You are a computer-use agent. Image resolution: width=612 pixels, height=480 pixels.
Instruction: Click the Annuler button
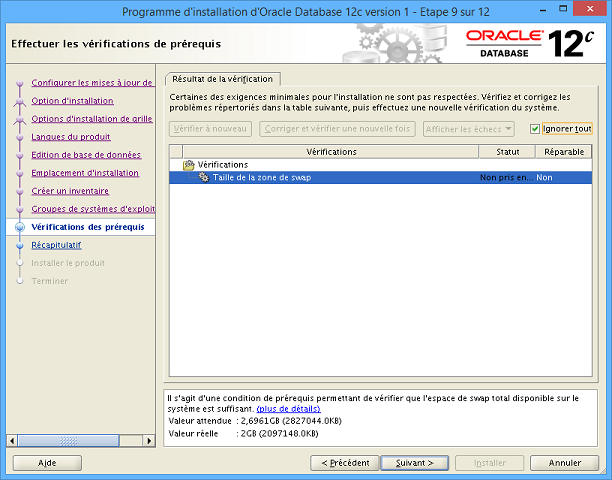pyautogui.click(x=564, y=463)
